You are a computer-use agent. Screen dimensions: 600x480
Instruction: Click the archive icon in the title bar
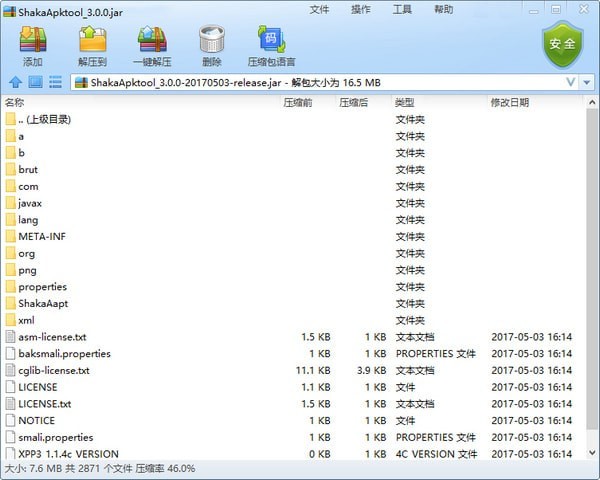pyautogui.click(x=9, y=12)
